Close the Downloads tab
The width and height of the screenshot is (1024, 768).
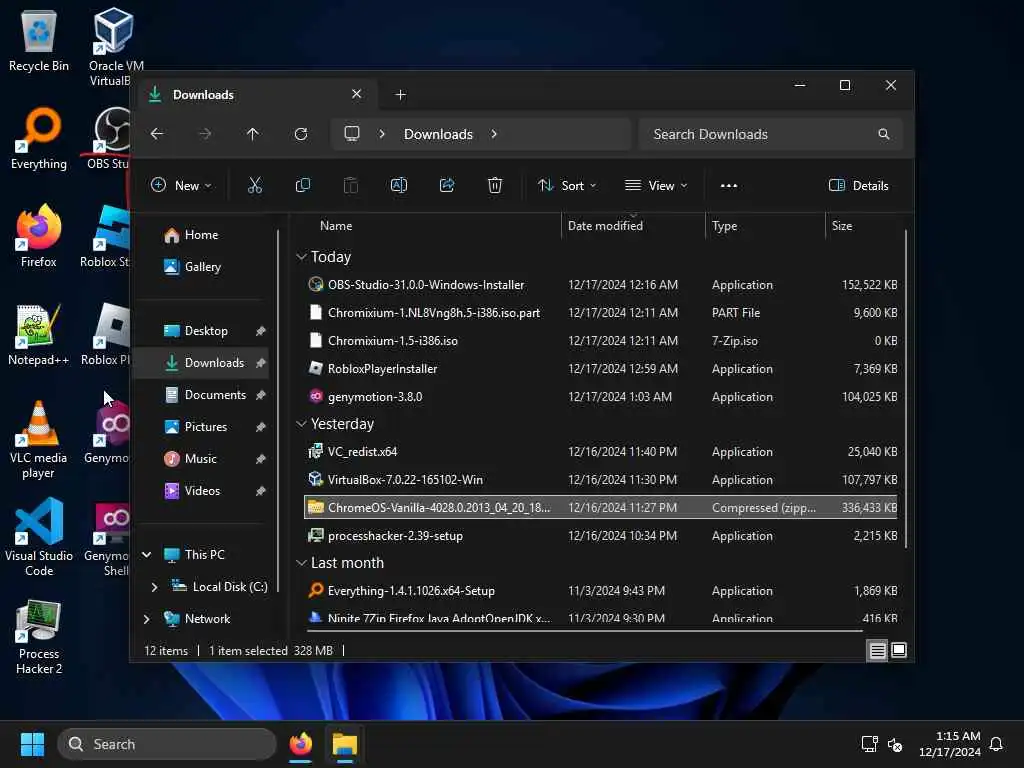pyautogui.click(x=357, y=94)
